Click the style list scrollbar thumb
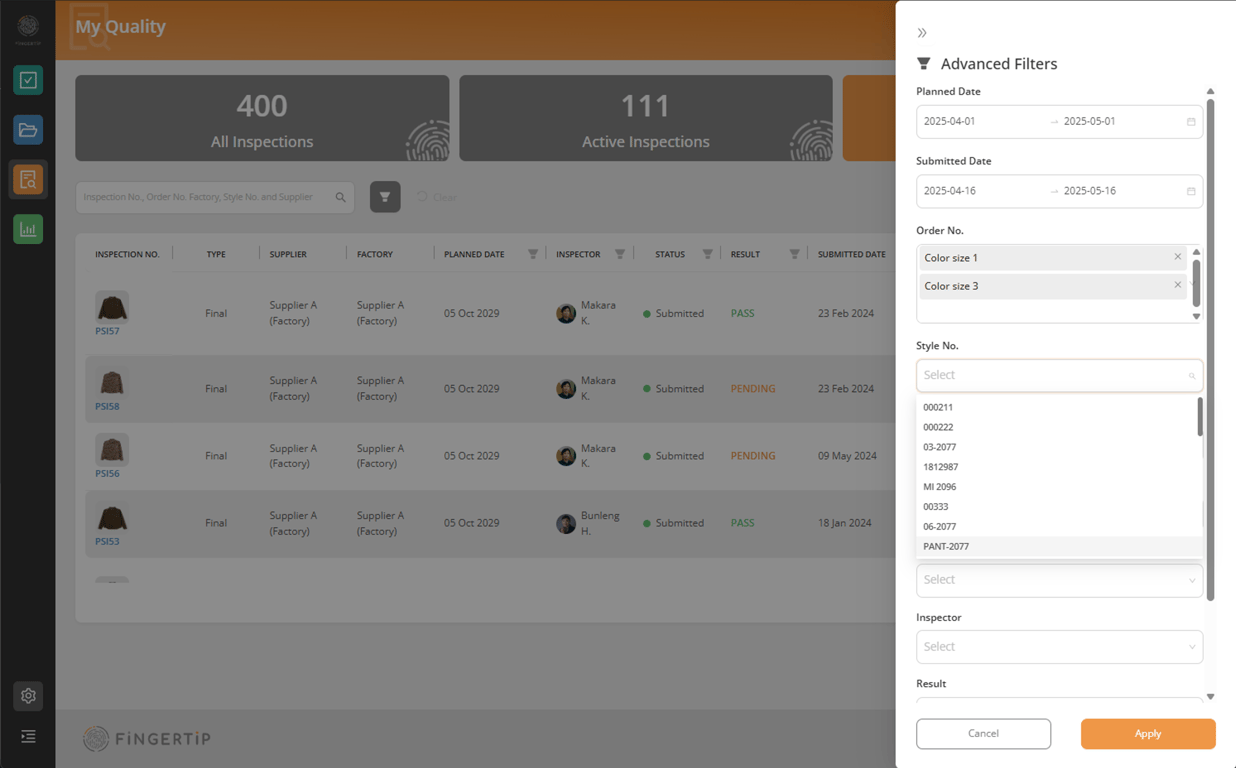Viewport: 1236px width, 768px height. click(x=1200, y=417)
